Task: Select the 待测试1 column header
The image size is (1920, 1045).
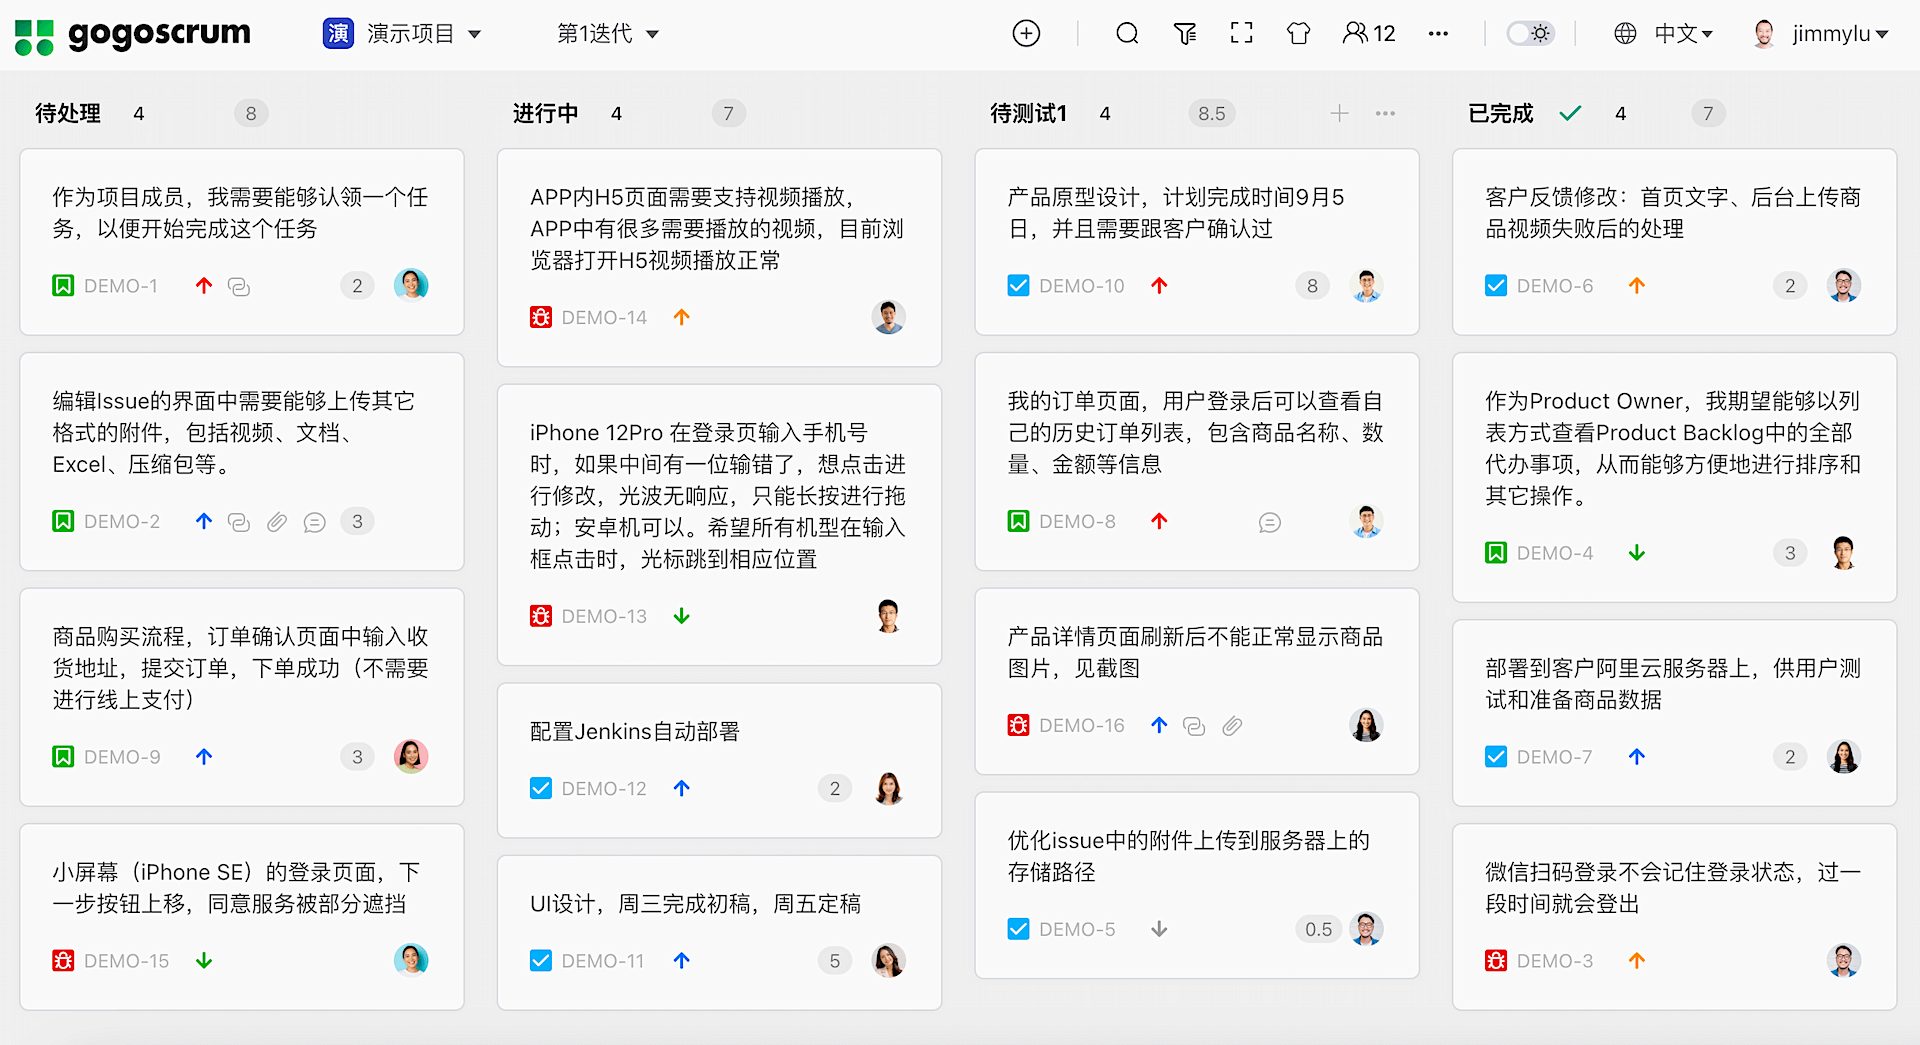Action: point(1028,113)
